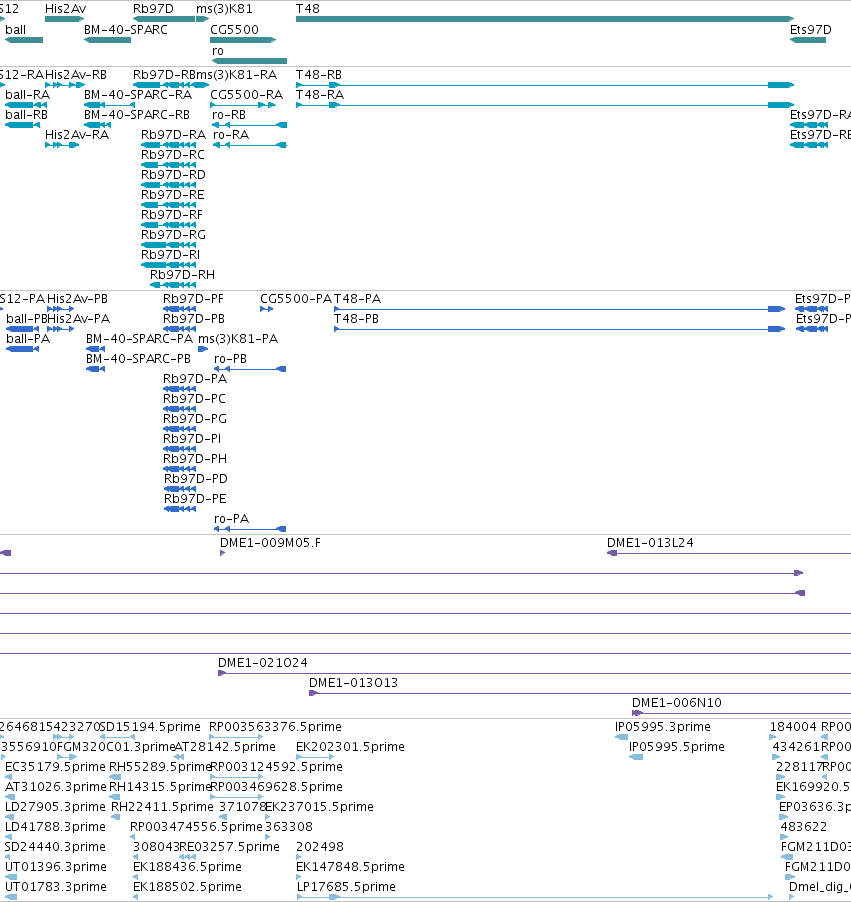Select transcript Rb97D-RH
The height and width of the screenshot is (902, 851).
[x=173, y=285]
